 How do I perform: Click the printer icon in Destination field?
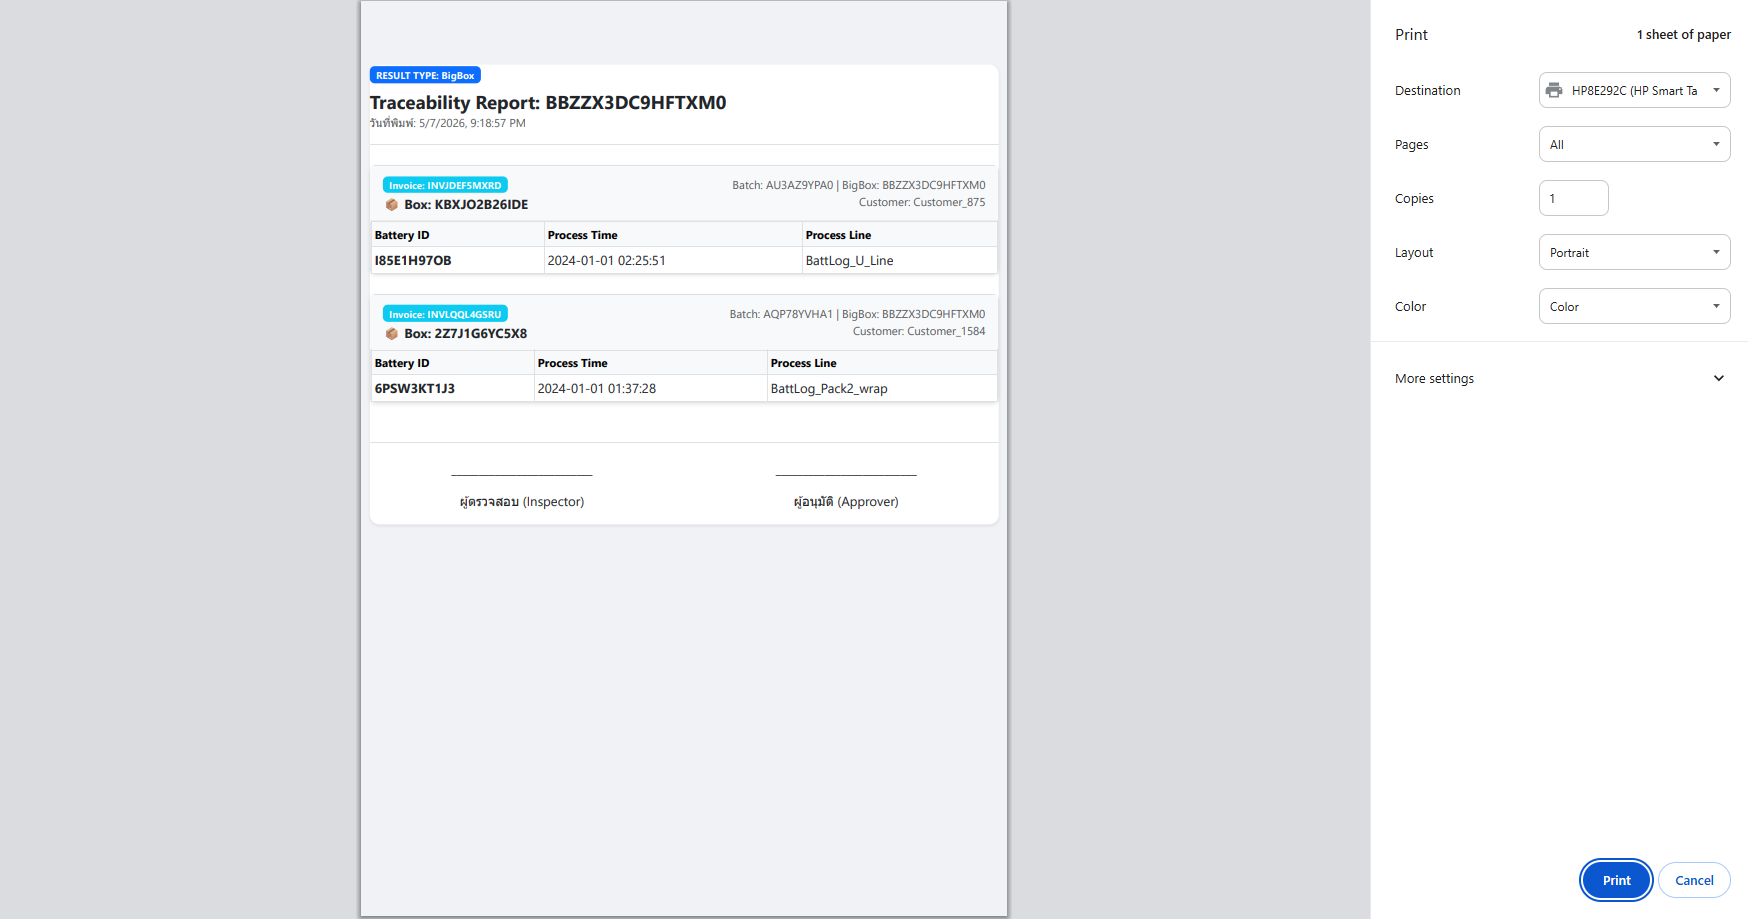[1553, 90]
